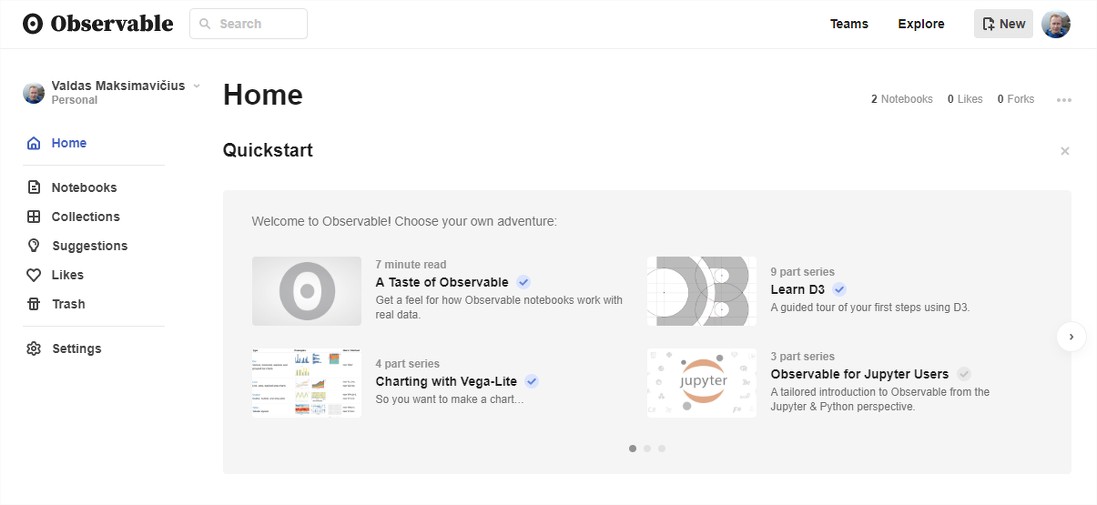Open the Teams menu item
The width and height of the screenshot is (1097, 505).
[x=849, y=24]
